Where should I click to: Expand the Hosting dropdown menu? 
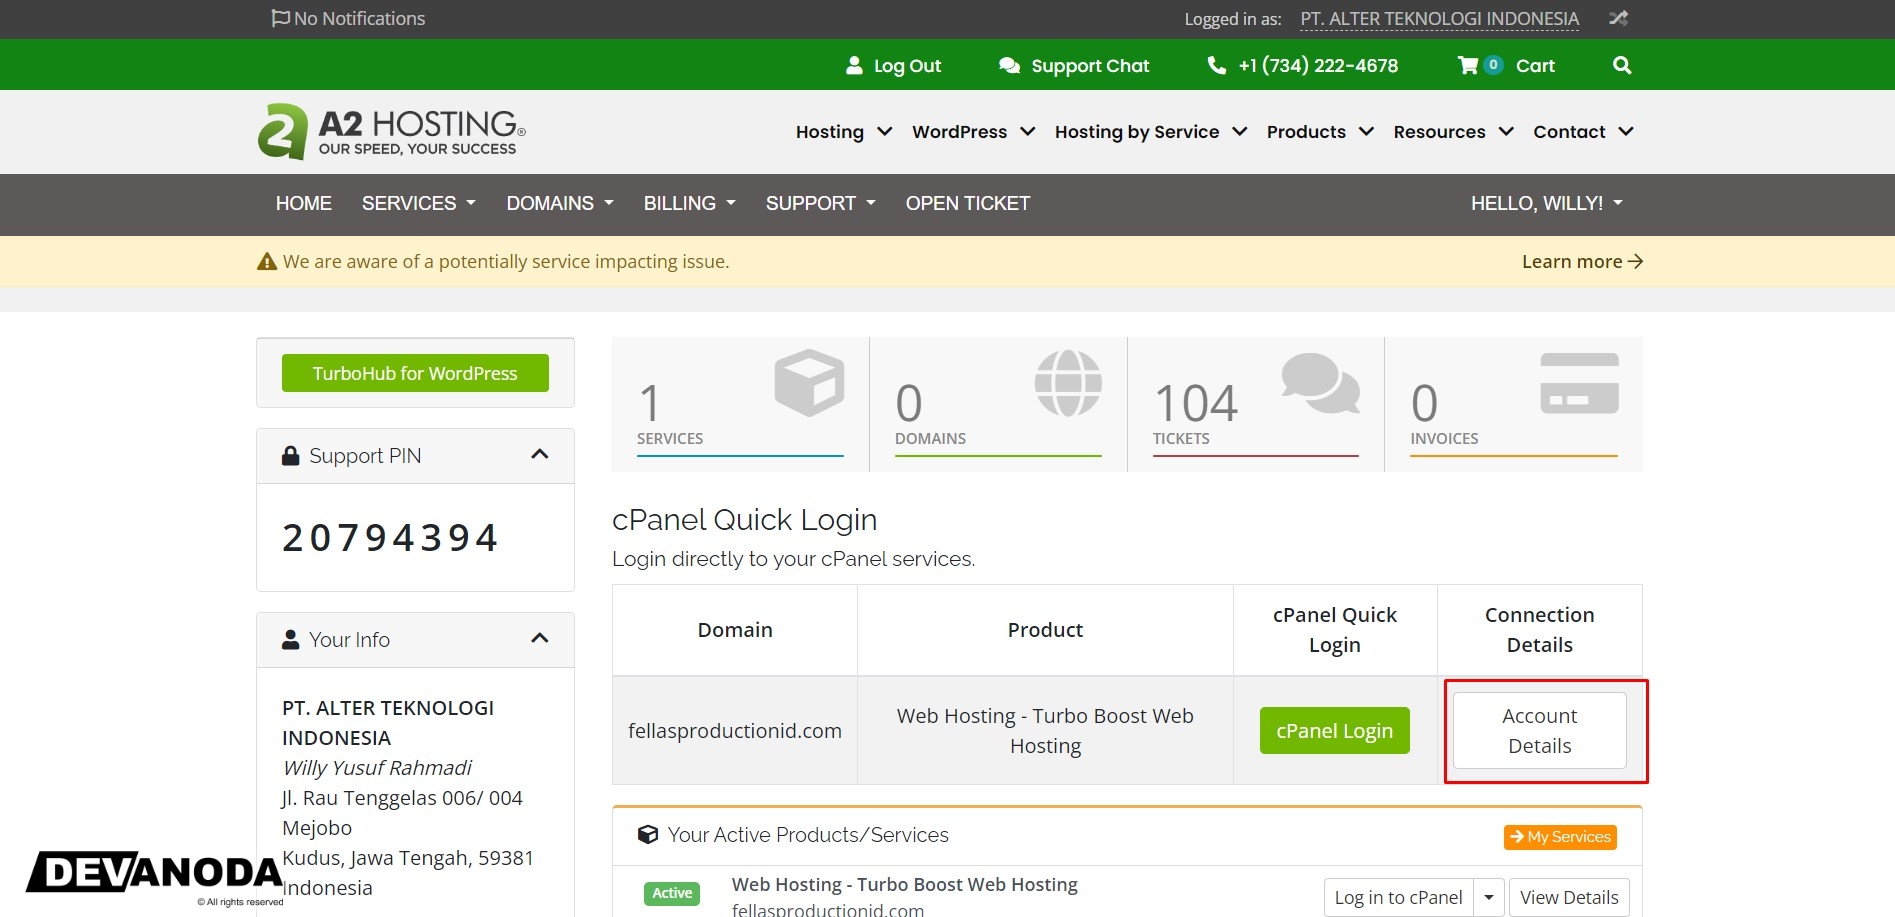(x=844, y=132)
